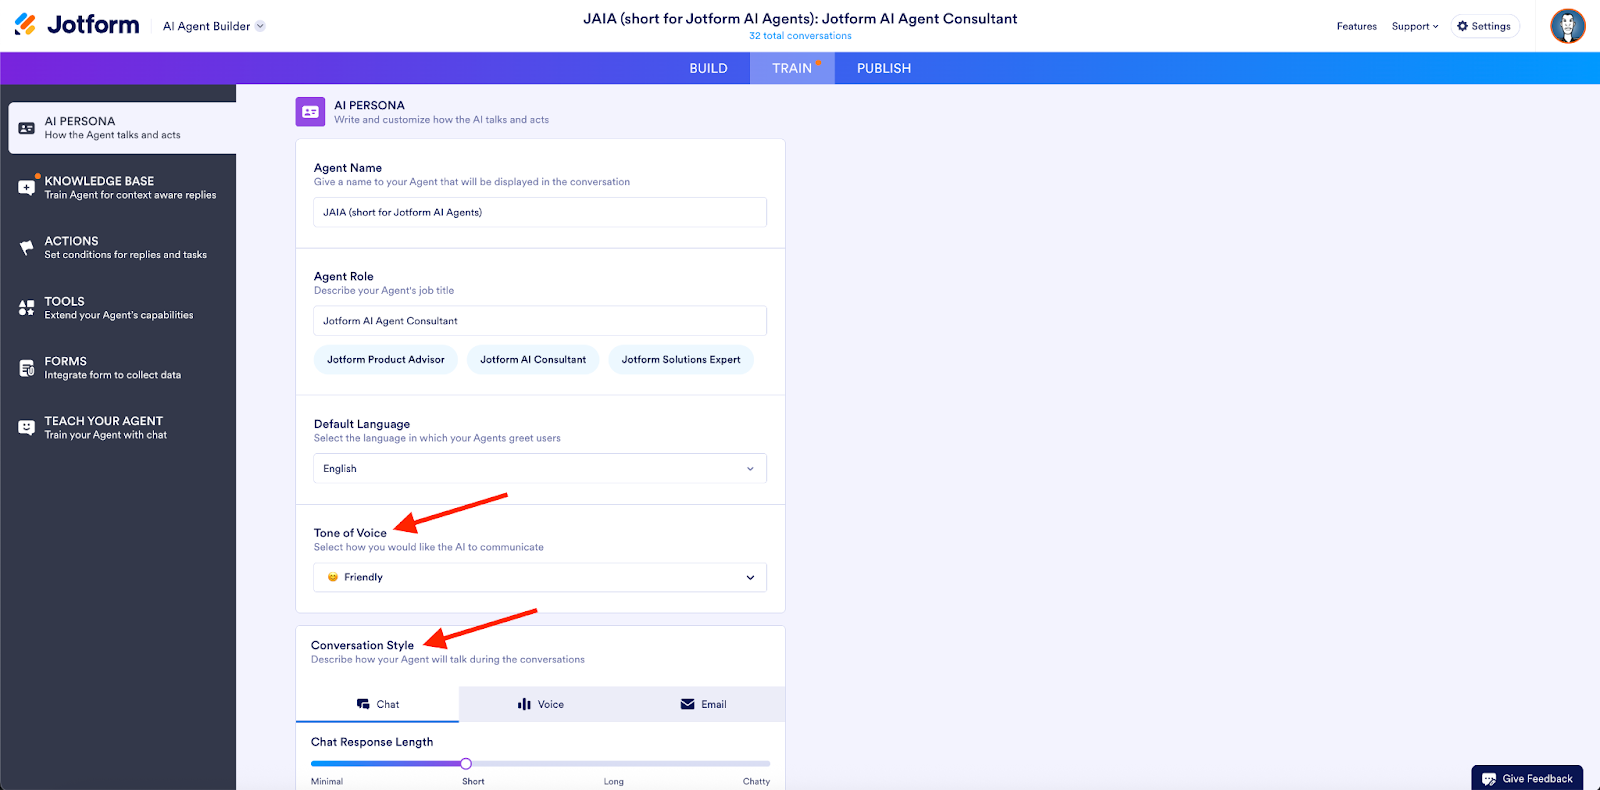Click the Give Feedback button
This screenshot has height=790, width=1600.
[x=1527, y=778]
